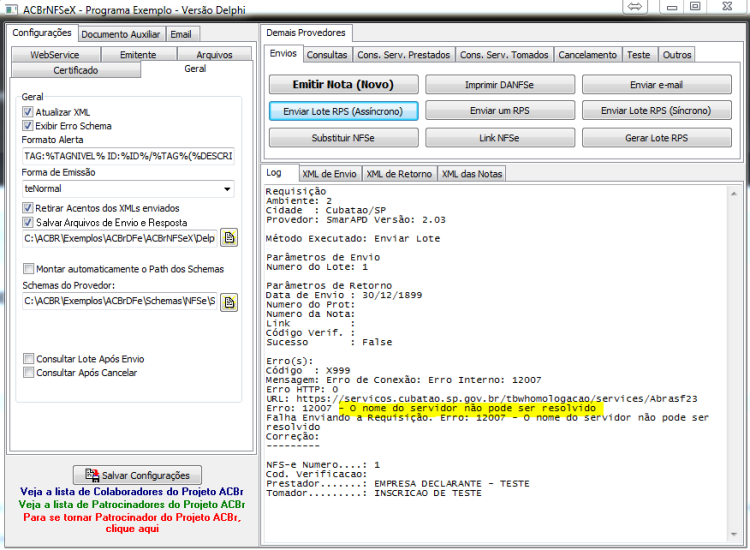This screenshot has height=550, width=750.
Task: Click the servicos.cubatao.sp.gov.br URL line in log
Action: pos(481,399)
